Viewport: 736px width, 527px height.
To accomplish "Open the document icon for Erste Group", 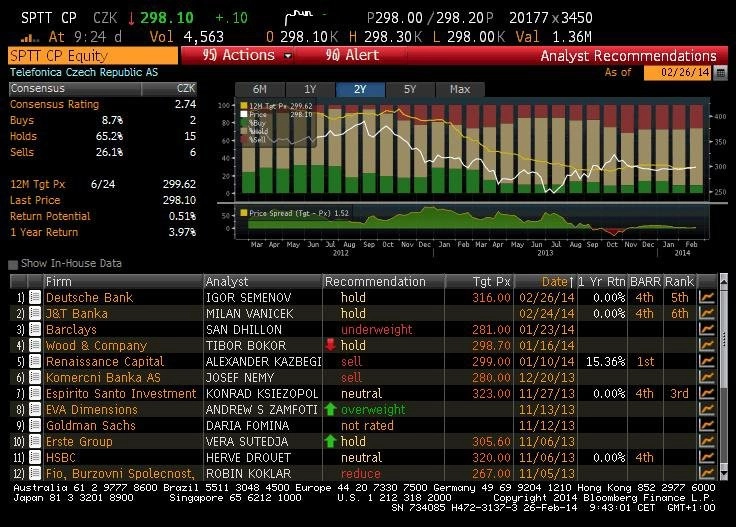I will 35,441.
